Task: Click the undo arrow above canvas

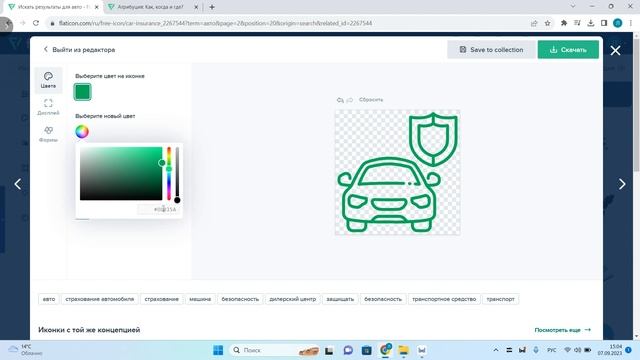Action: coord(340,100)
